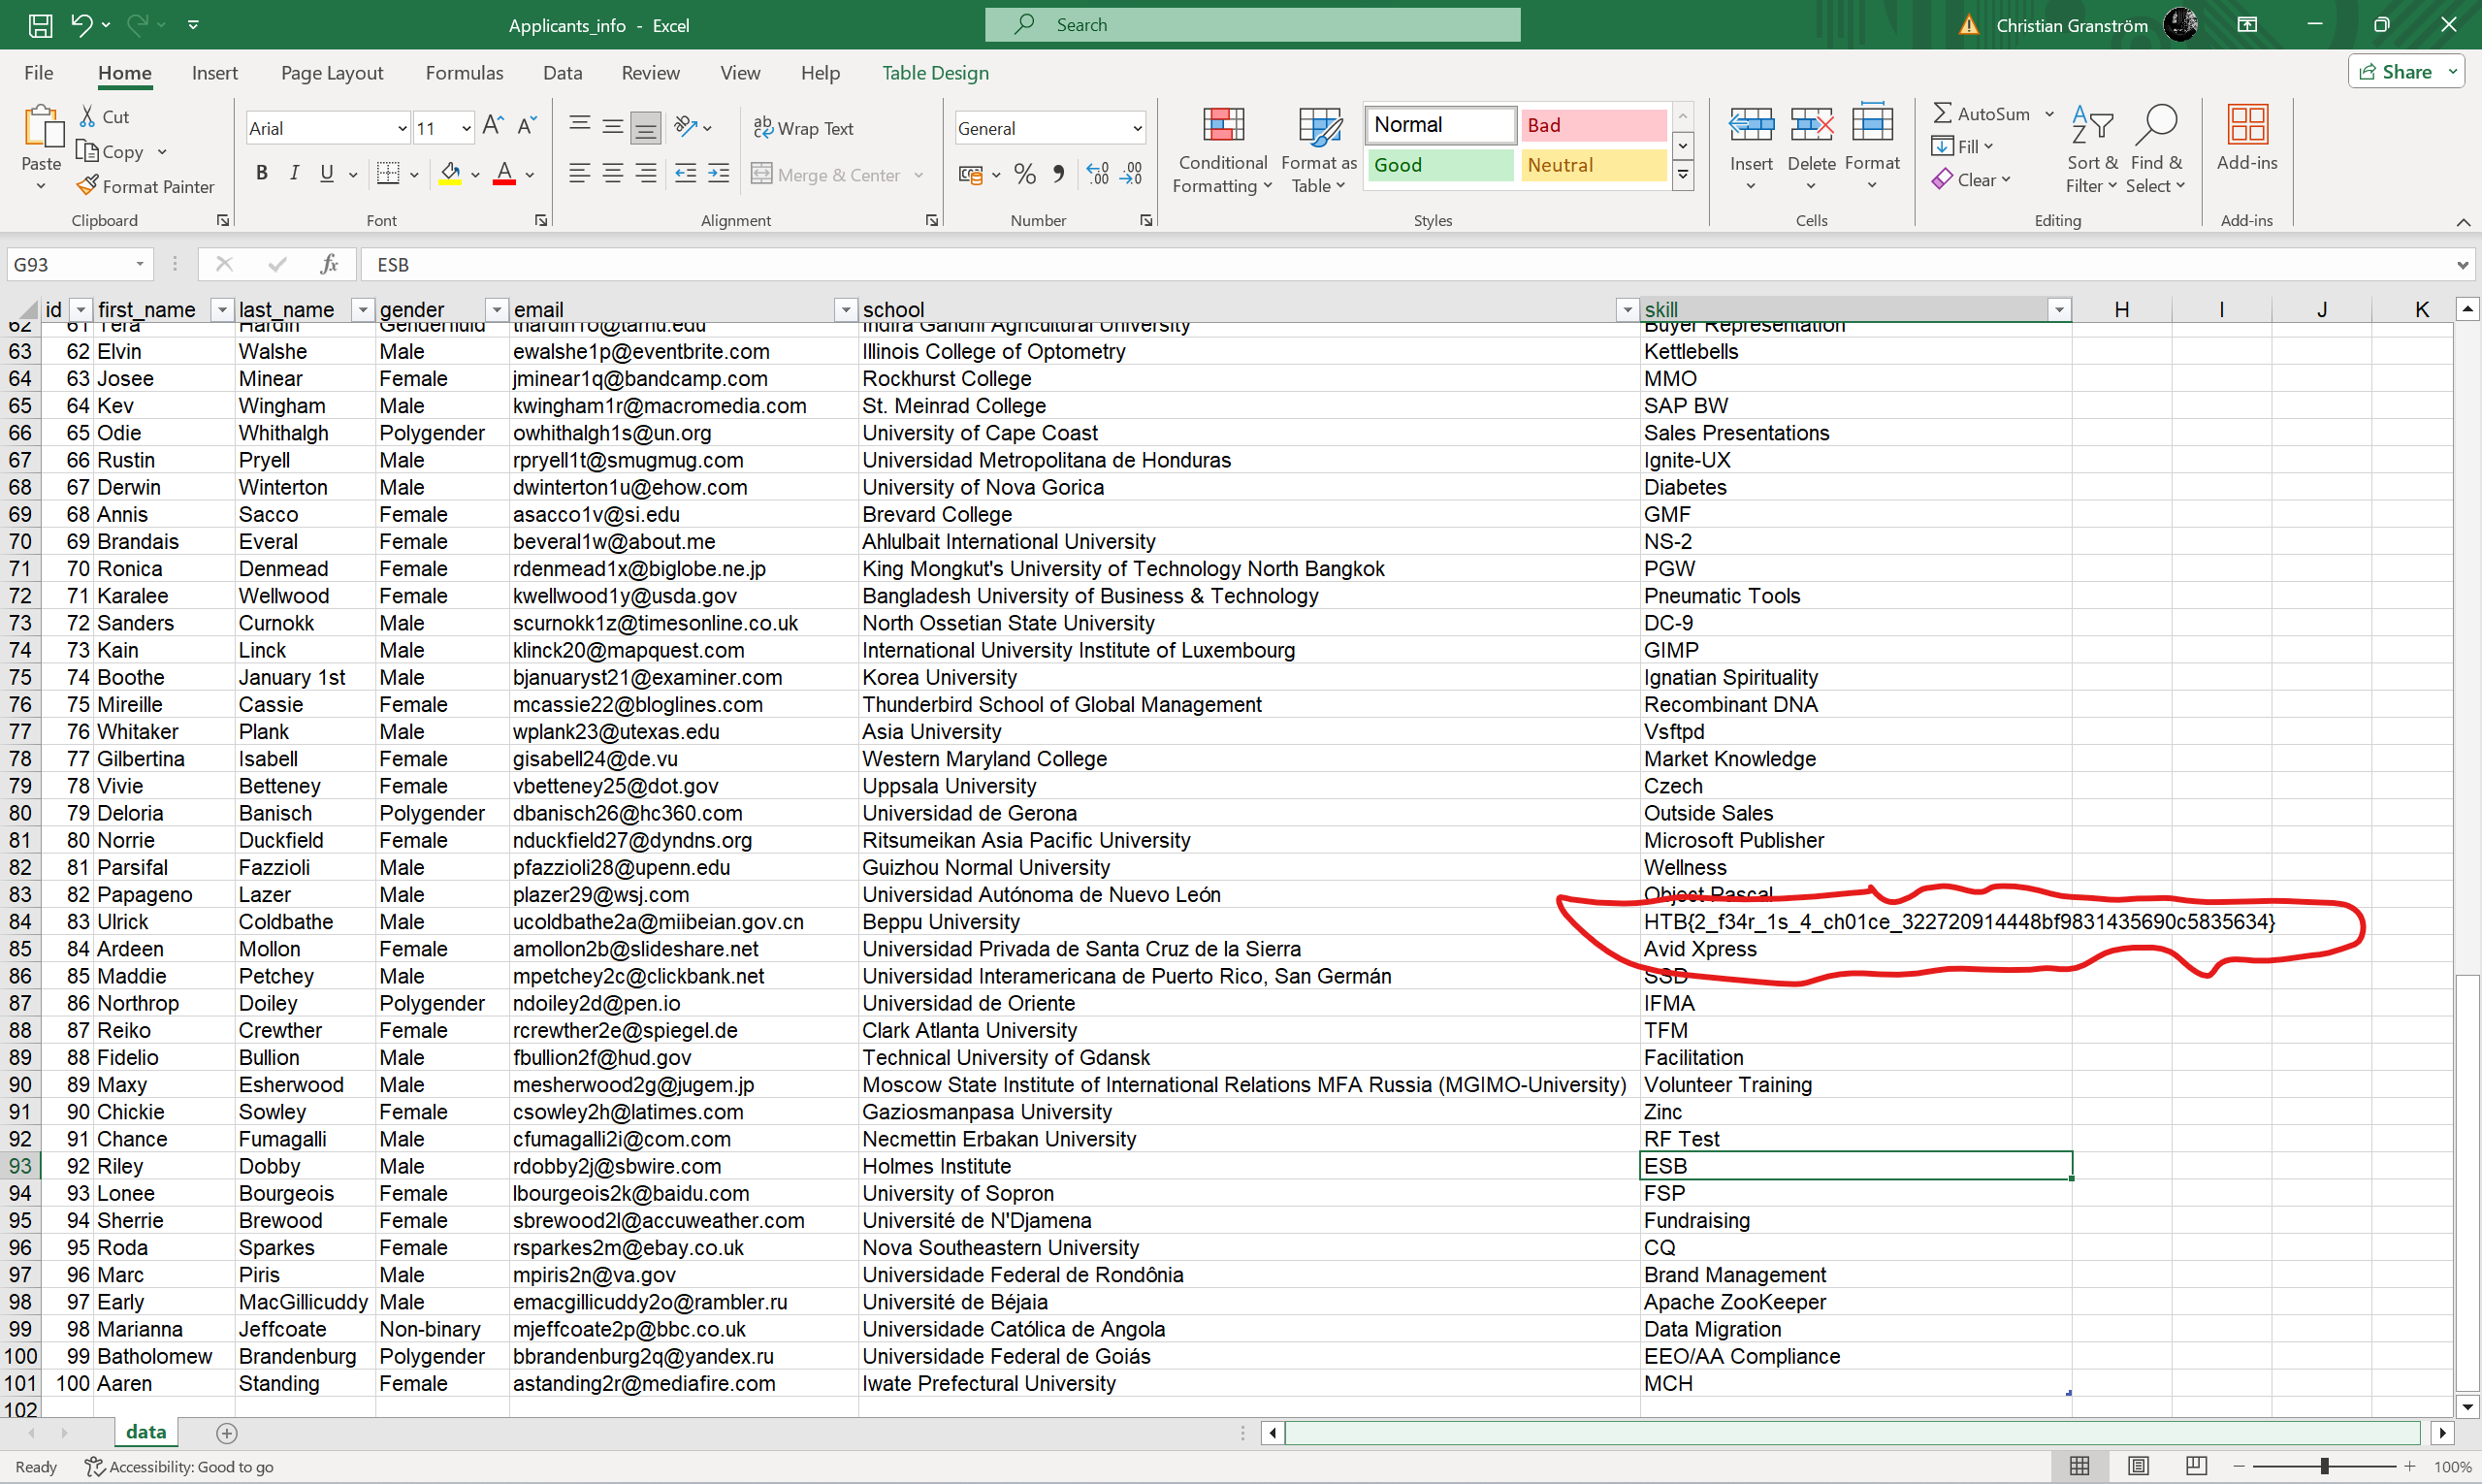This screenshot has height=1484, width=2482.
Task: Toggle Wrap Text on
Action: [803, 128]
